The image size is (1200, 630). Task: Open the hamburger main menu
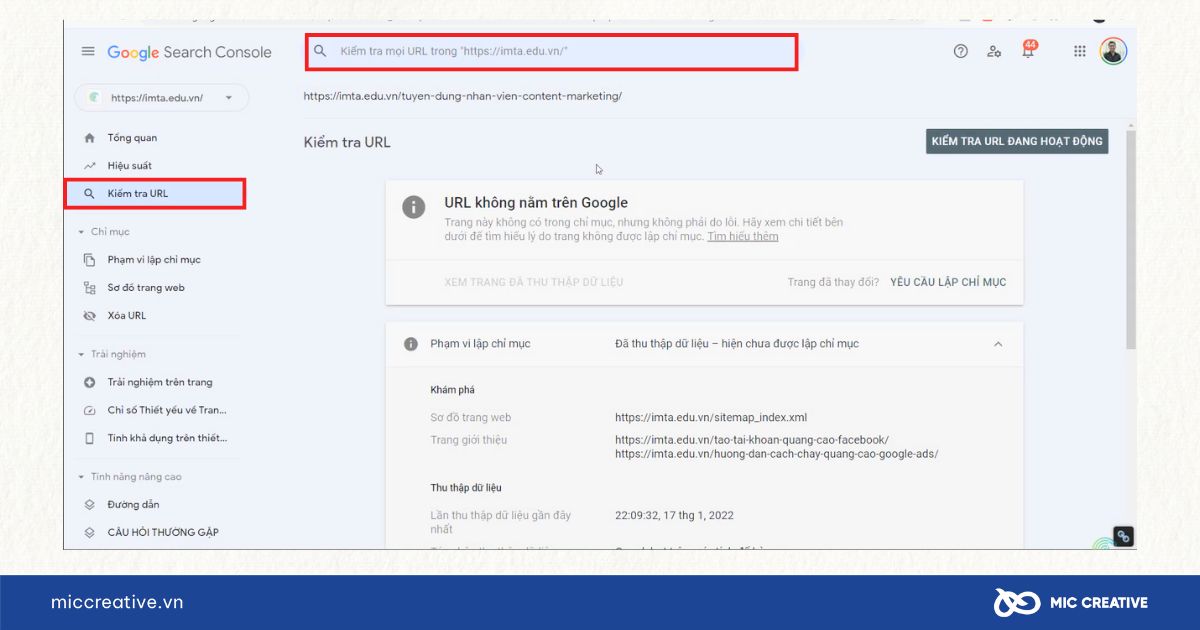[88, 52]
